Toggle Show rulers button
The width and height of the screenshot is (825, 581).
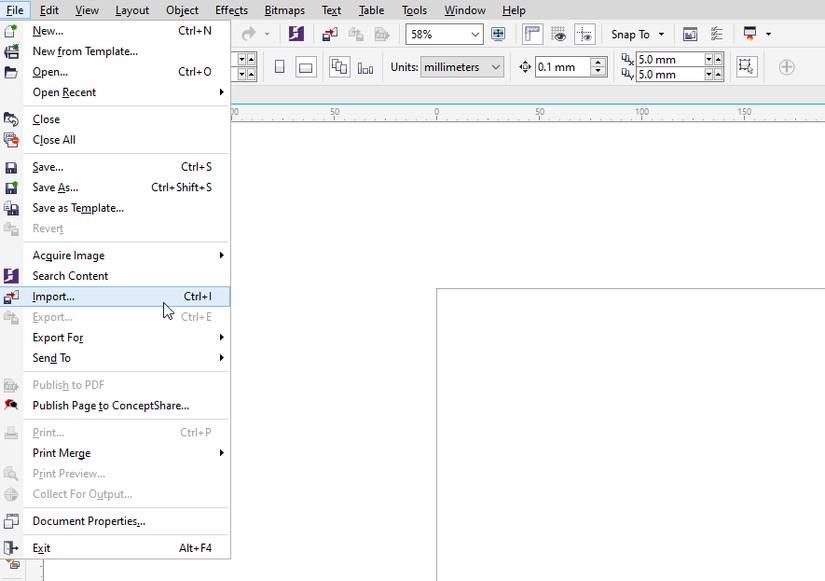pos(533,34)
